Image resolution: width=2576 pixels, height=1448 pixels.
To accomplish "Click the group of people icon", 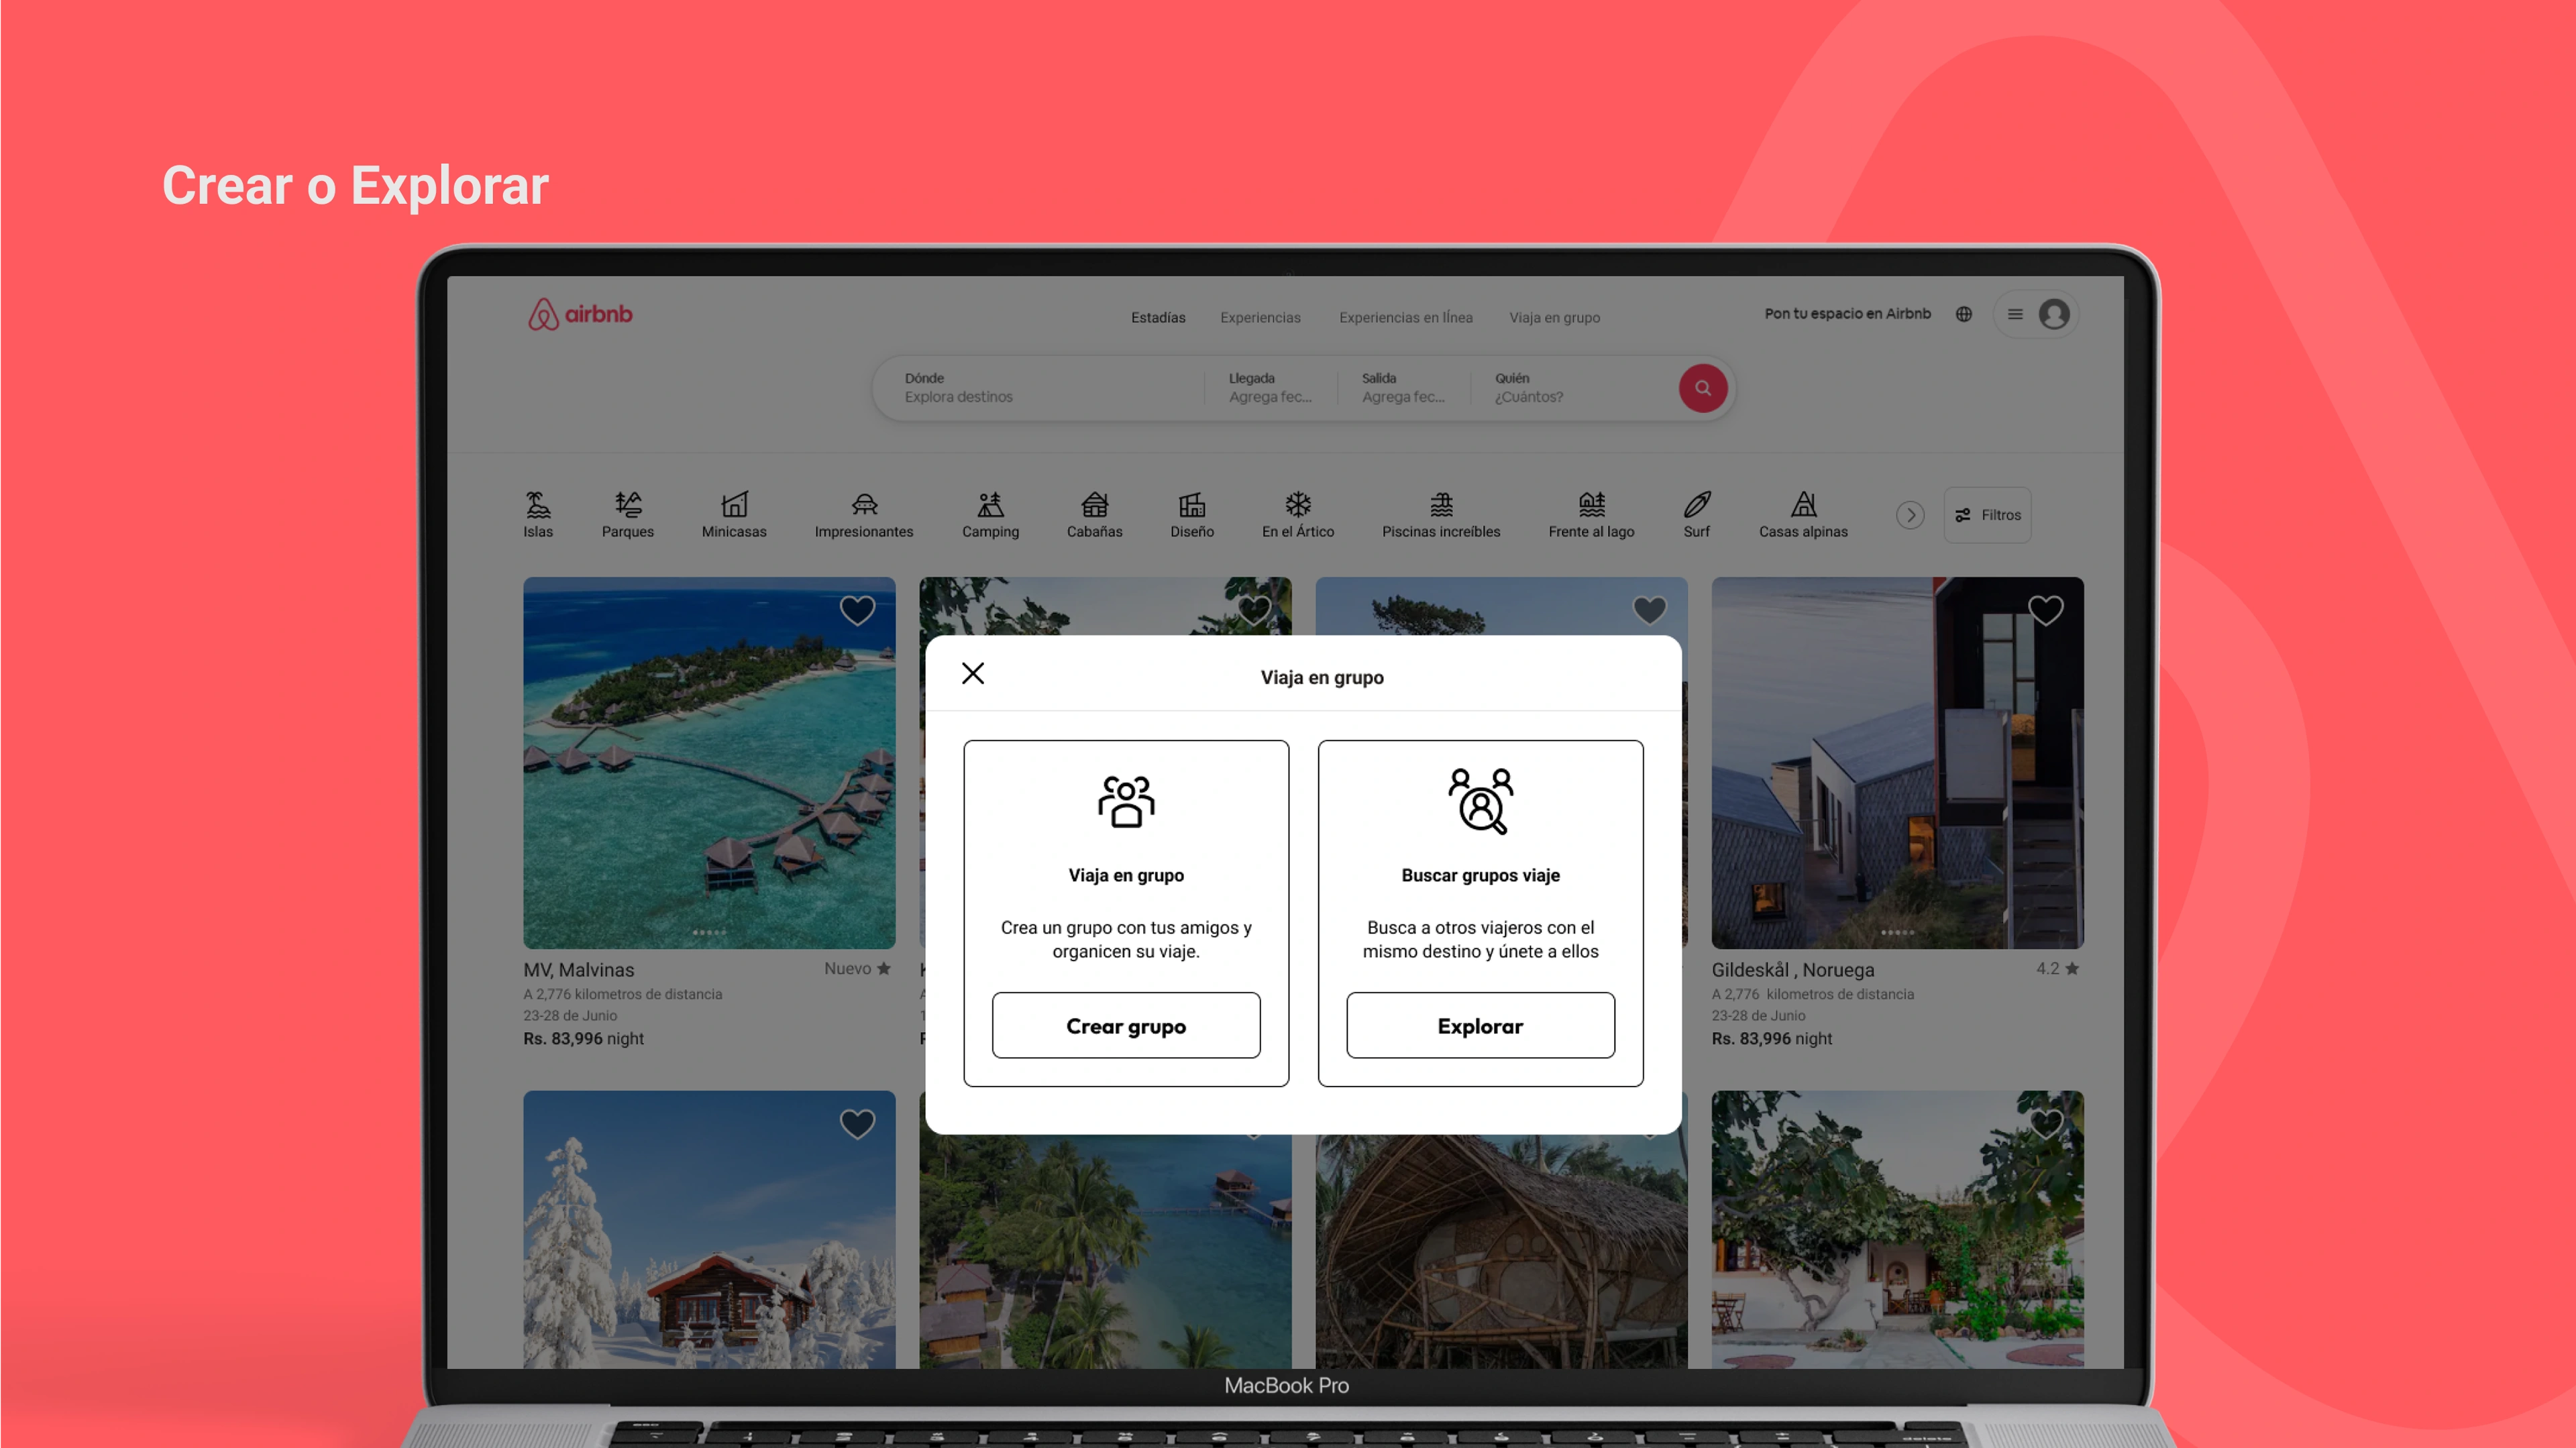I will point(1126,801).
